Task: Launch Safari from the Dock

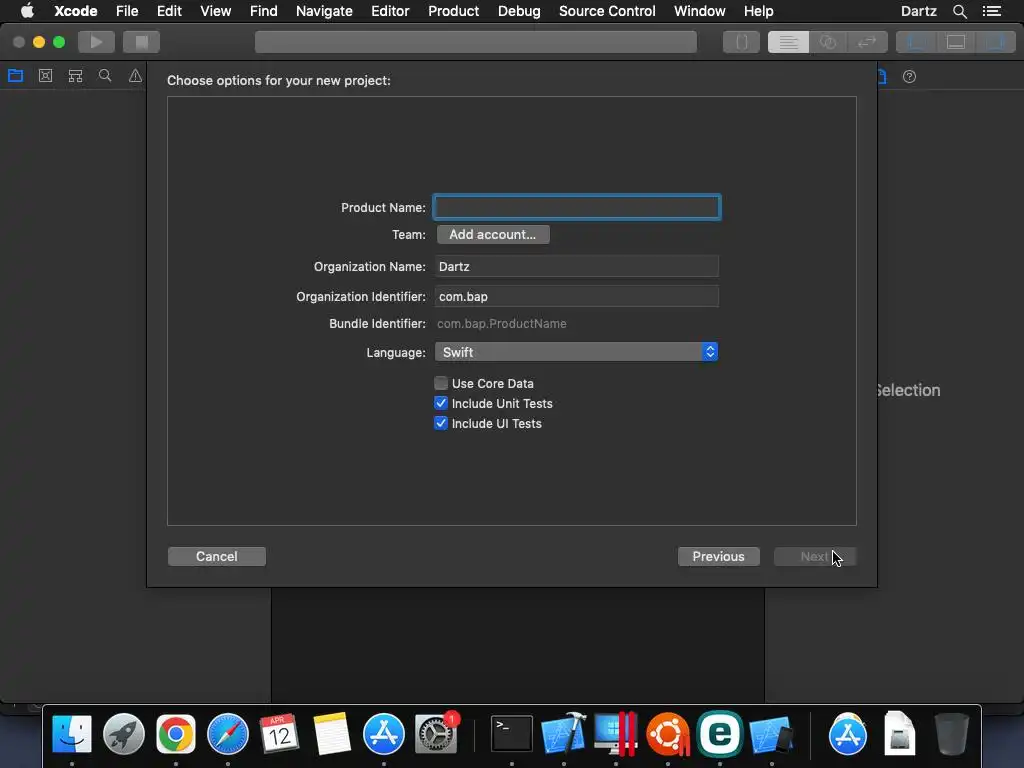Action: coord(228,734)
